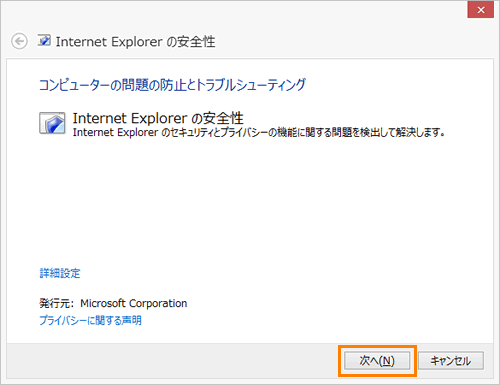
Task: Click the 発行元: Microsoft Corporation text
Action: [x=113, y=303]
